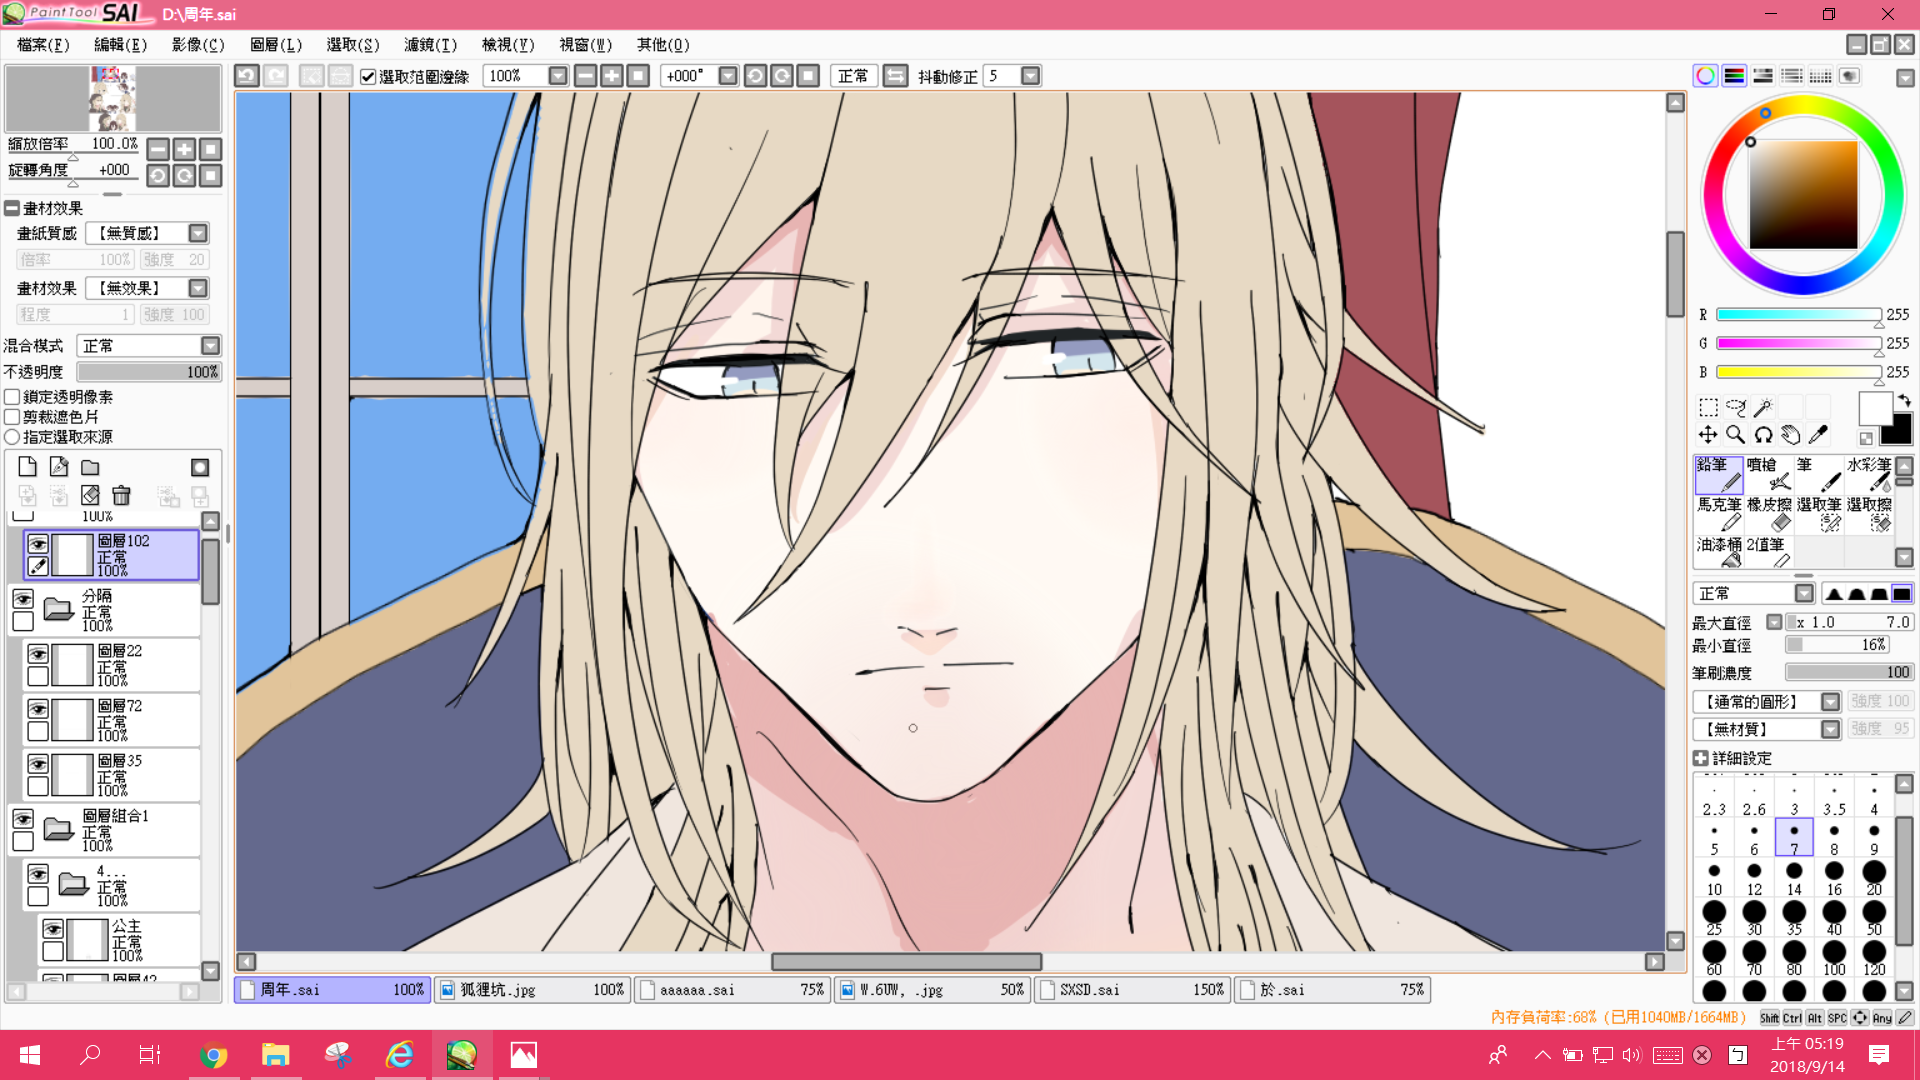Open the rotation +000° dropdown
Viewport: 1920px width, 1080px height.
(x=728, y=76)
